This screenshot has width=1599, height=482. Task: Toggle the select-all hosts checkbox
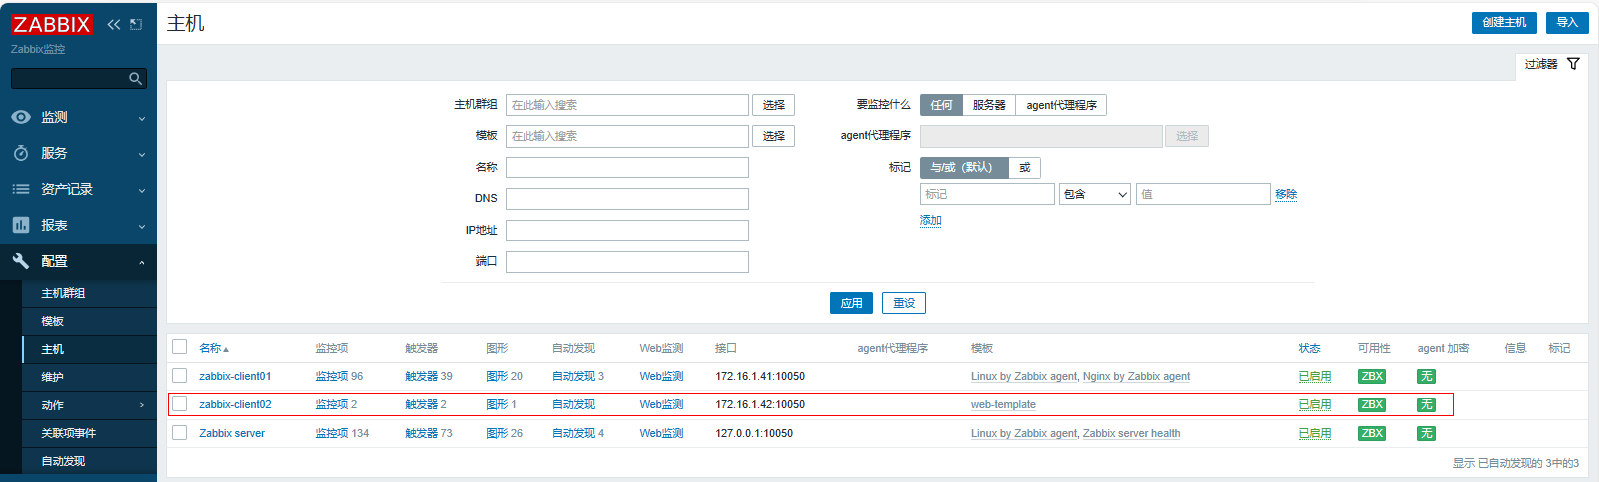180,347
